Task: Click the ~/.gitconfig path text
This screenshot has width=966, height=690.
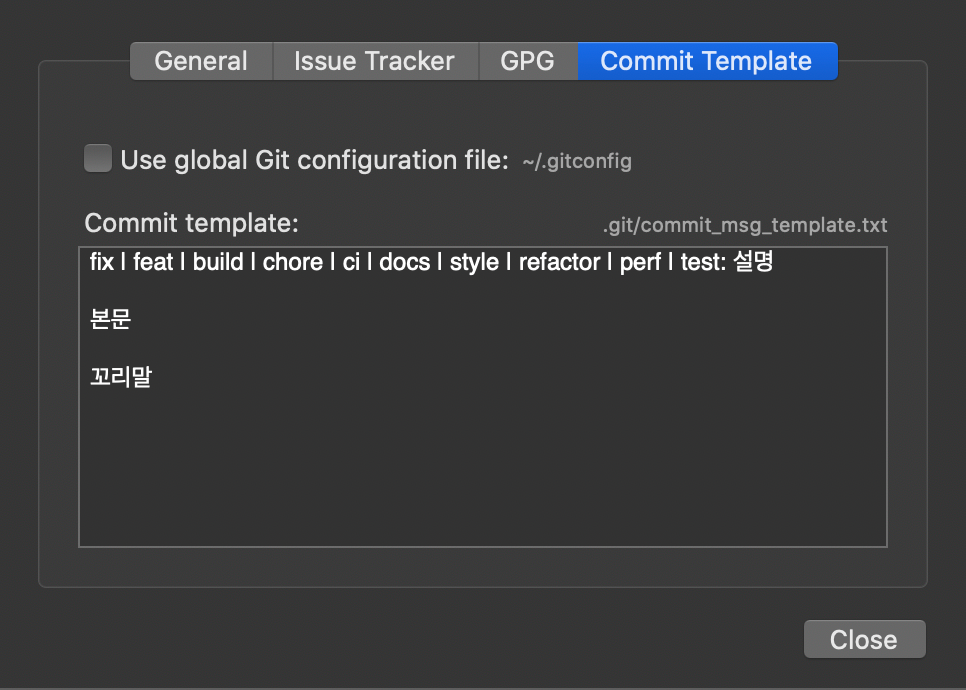Action: tap(577, 161)
